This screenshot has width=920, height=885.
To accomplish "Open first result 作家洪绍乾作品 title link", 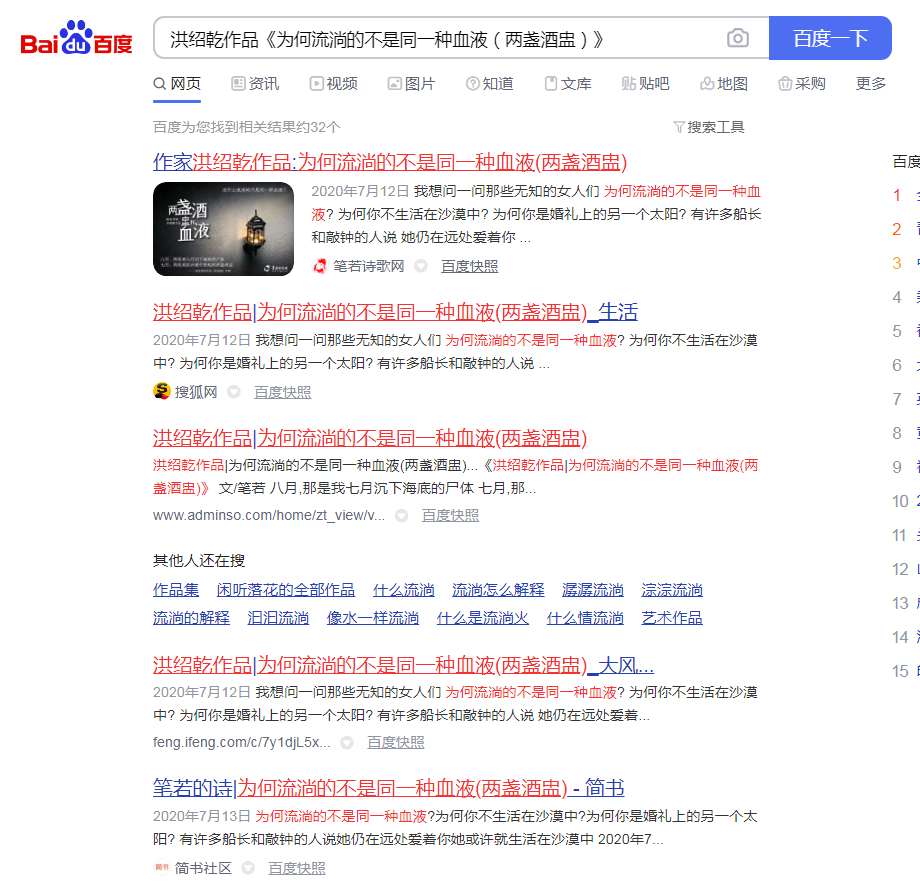I will pyautogui.click(x=389, y=162).
